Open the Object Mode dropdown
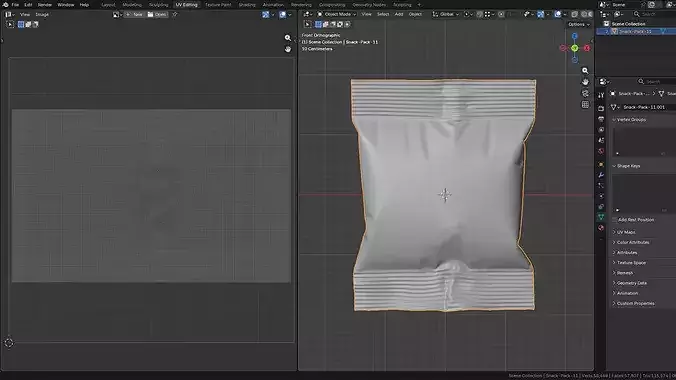The image size is (676, 380). pos(337,14)
